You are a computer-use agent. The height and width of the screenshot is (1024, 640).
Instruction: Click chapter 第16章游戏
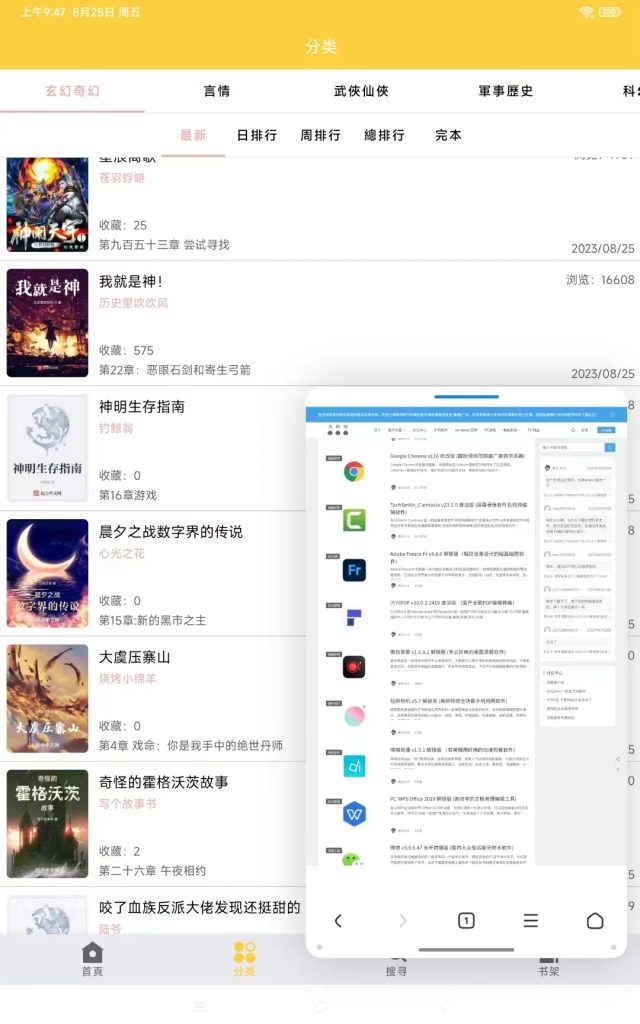[x=127, y=495]
